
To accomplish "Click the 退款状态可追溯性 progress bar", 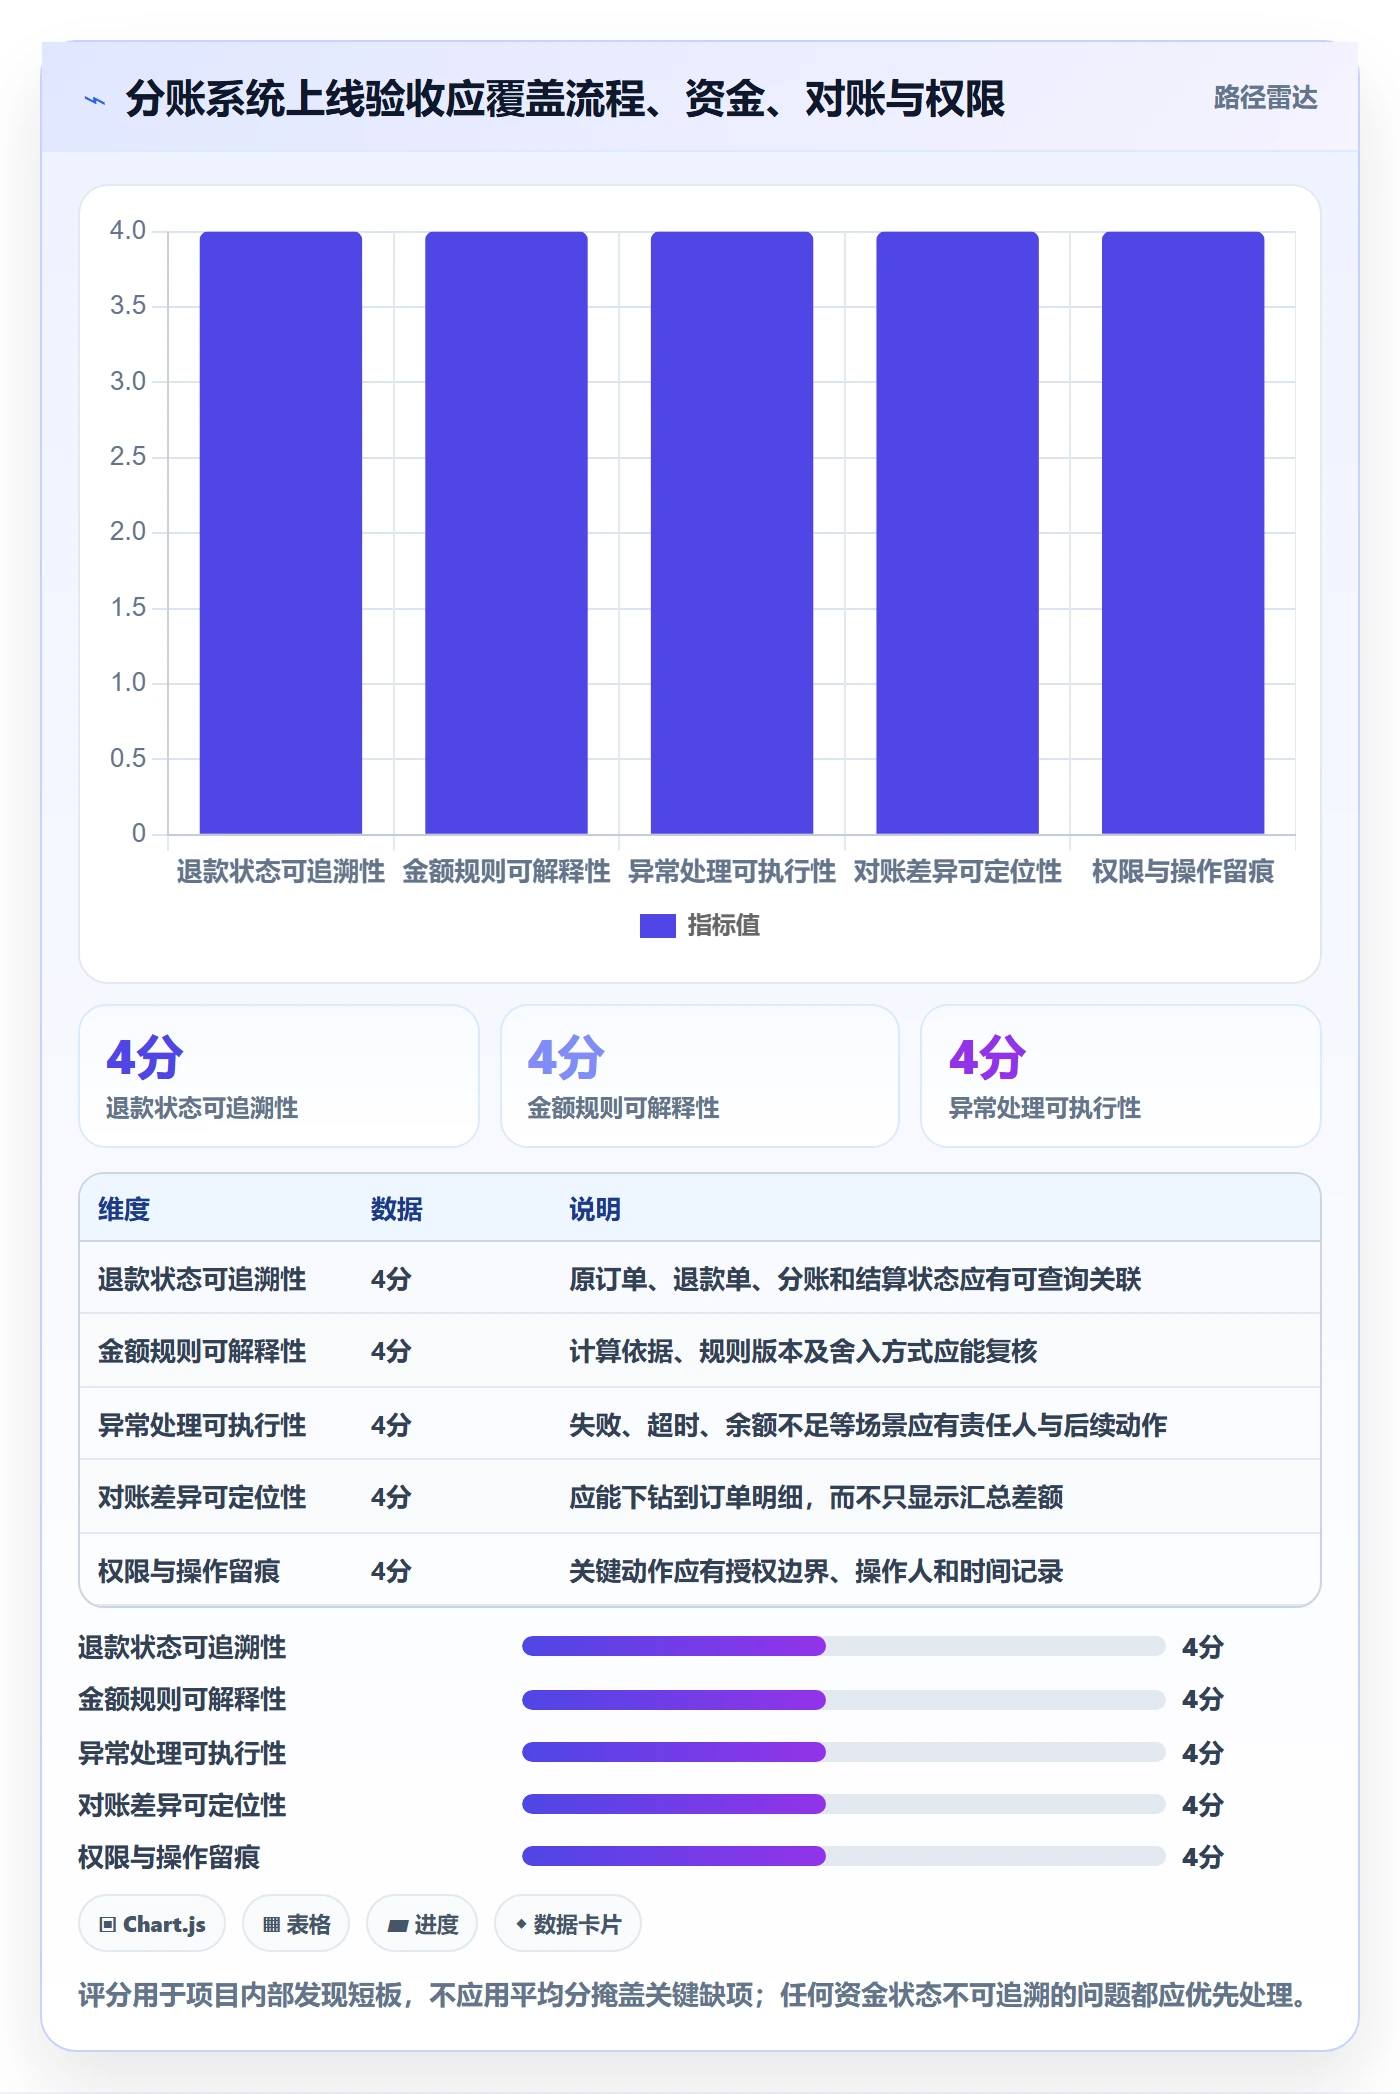I will coord(843,1646).
